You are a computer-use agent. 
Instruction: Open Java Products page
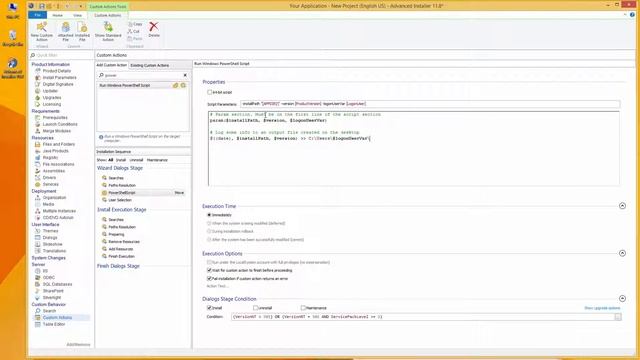(x=56, y=151)
